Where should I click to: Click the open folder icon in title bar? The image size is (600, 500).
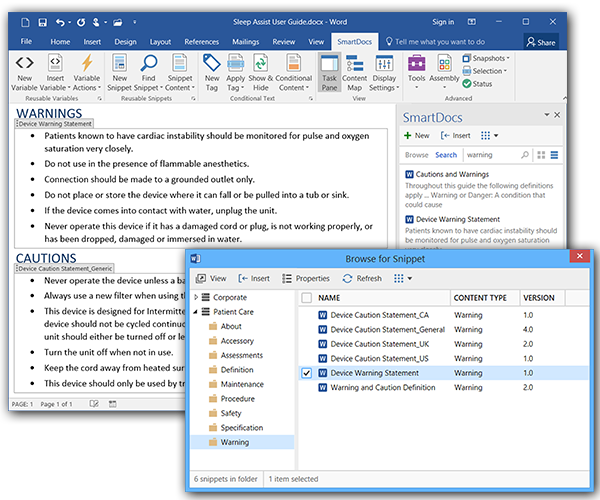click(x=117, y=22)
